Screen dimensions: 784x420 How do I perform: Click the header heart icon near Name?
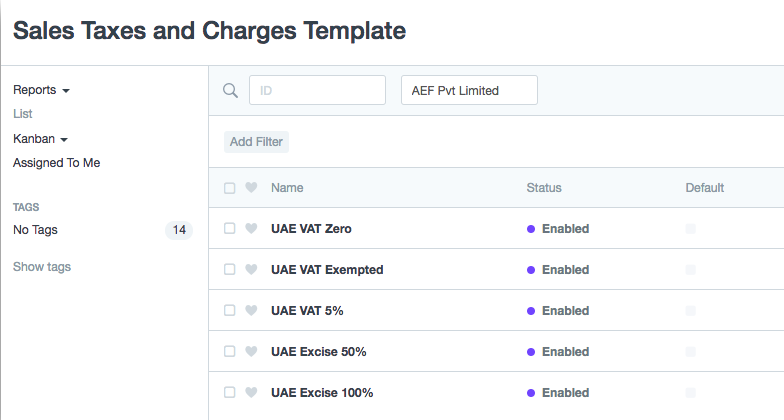click(x=251, y=187)
